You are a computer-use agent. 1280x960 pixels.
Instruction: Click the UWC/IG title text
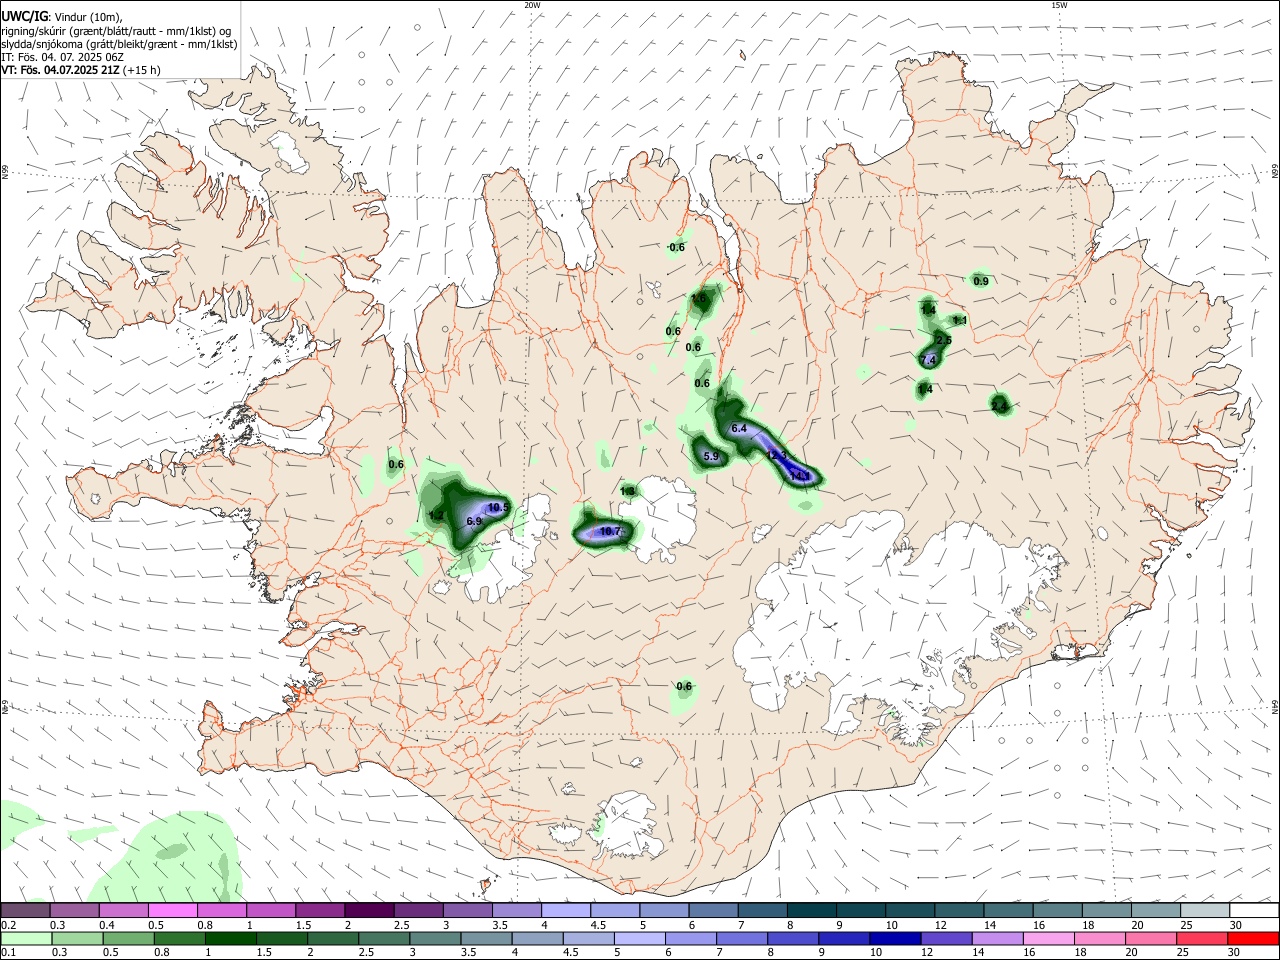coord(24,15)
